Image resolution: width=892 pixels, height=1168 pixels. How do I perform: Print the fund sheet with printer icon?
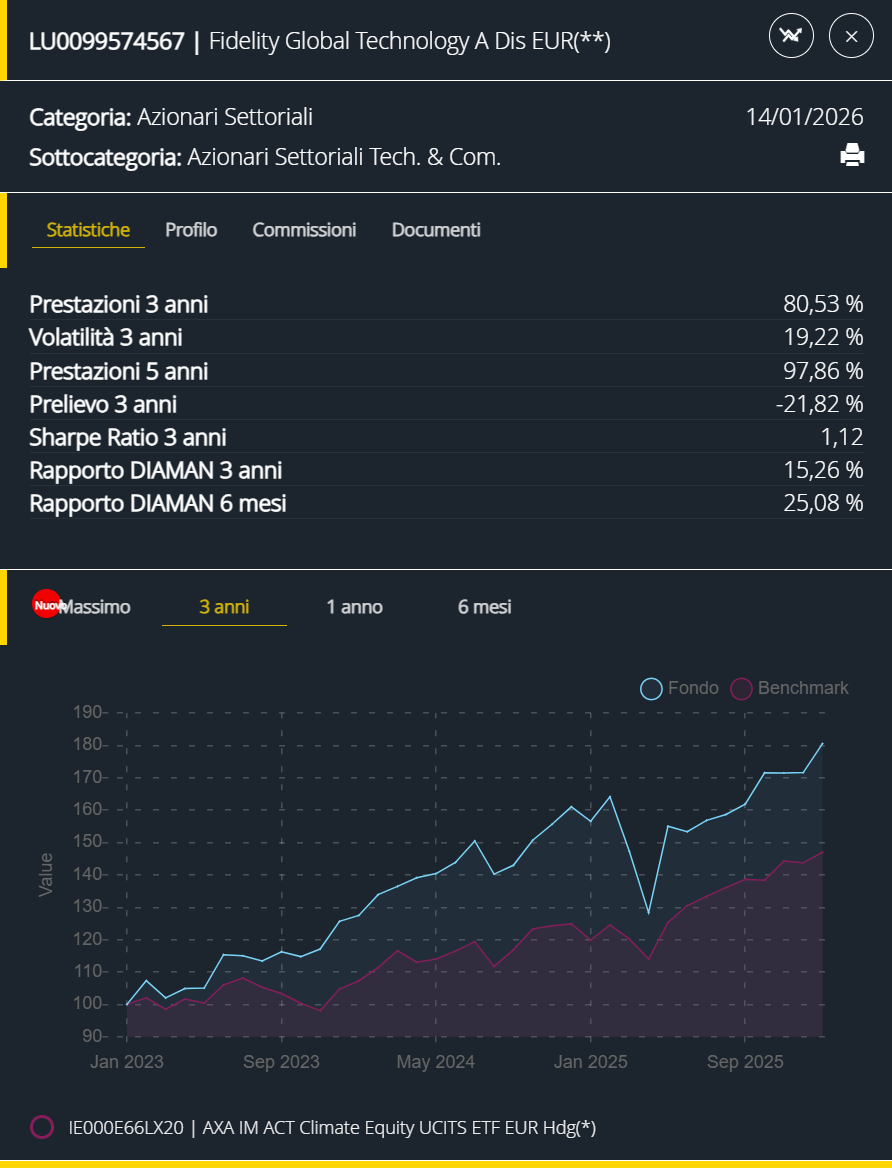tap(852, 155)
